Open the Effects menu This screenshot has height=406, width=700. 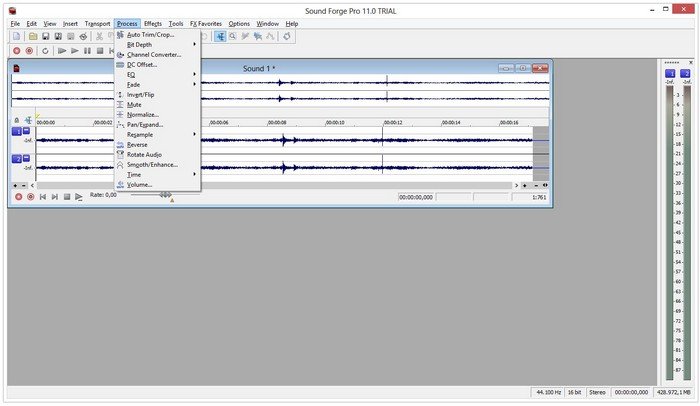tap(153, 24)
